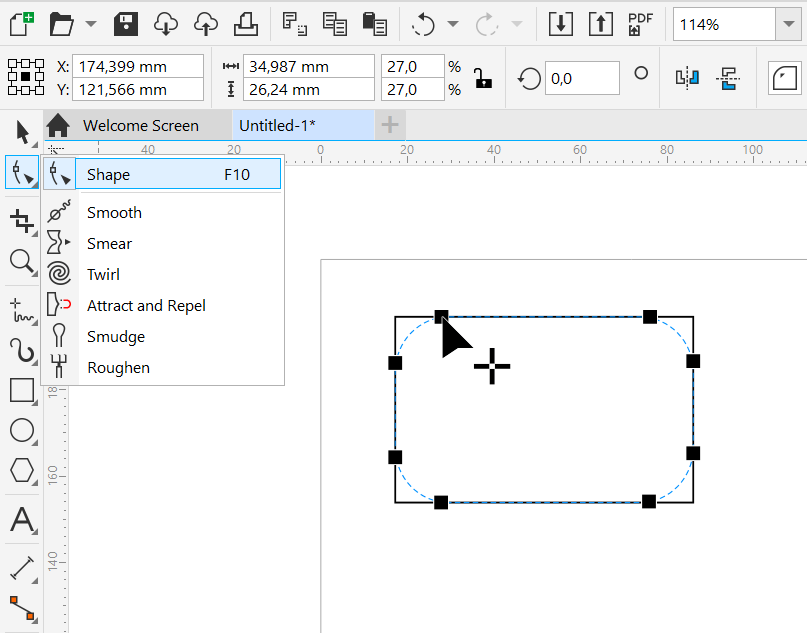Choose Shape F10 in flyout
This screenshot has height=633, width=807.
[163, 174]
